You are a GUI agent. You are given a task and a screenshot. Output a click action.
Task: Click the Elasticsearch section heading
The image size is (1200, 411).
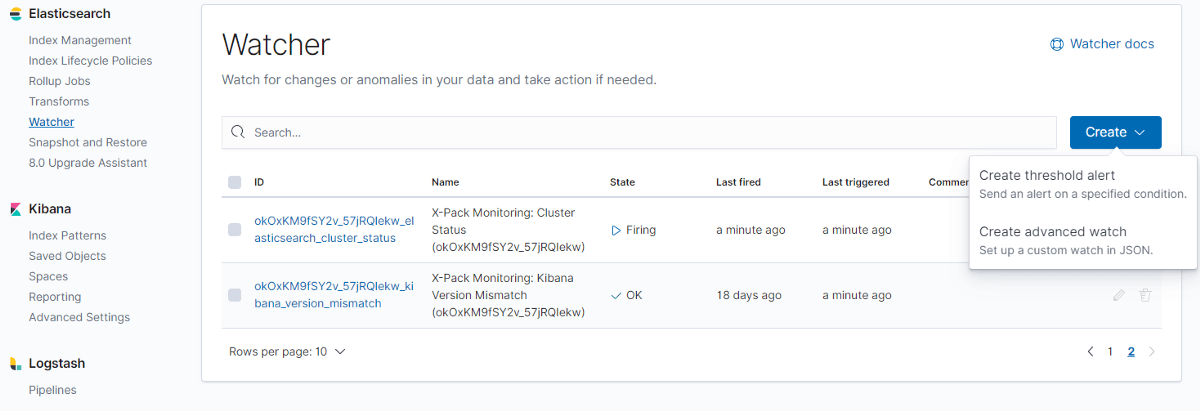pyautogui.click(x=69, y=14)
